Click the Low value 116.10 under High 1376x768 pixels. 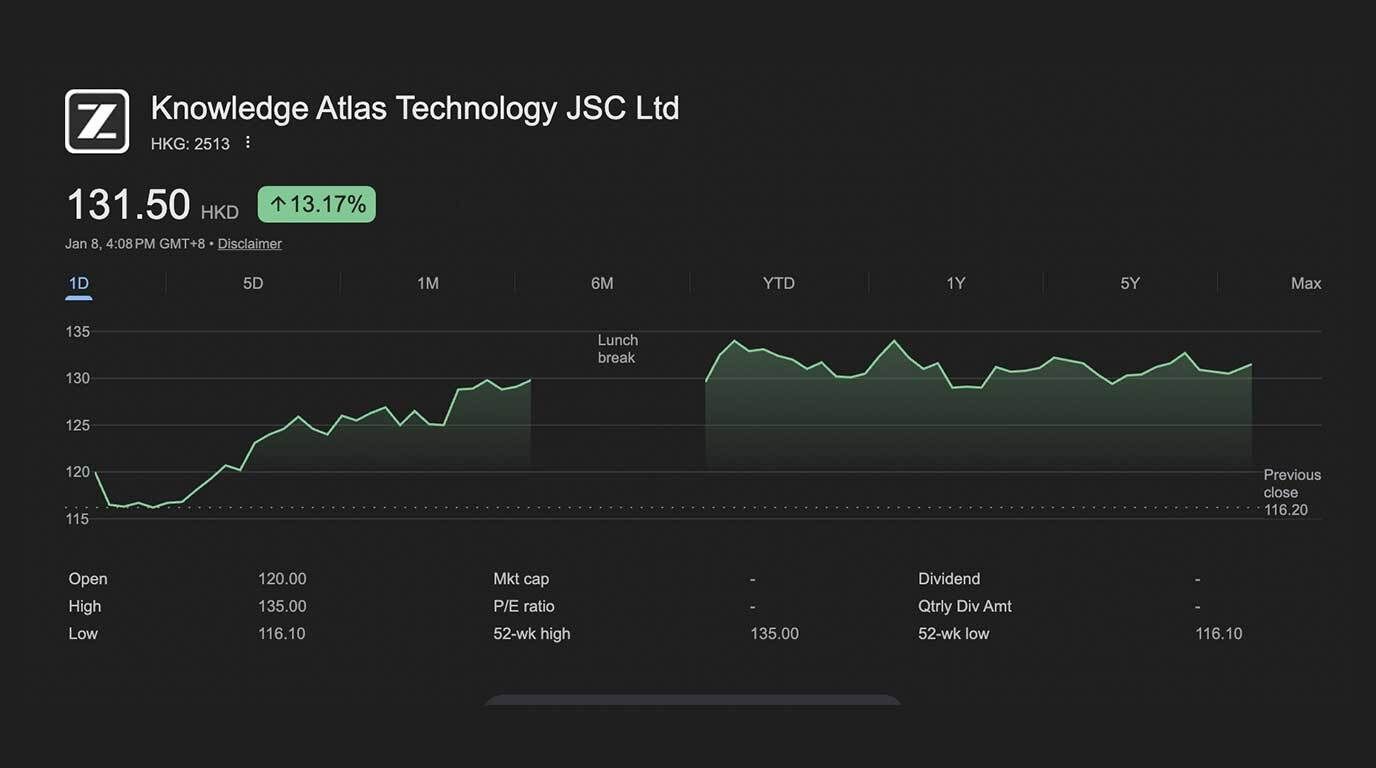tap(282, 634)
